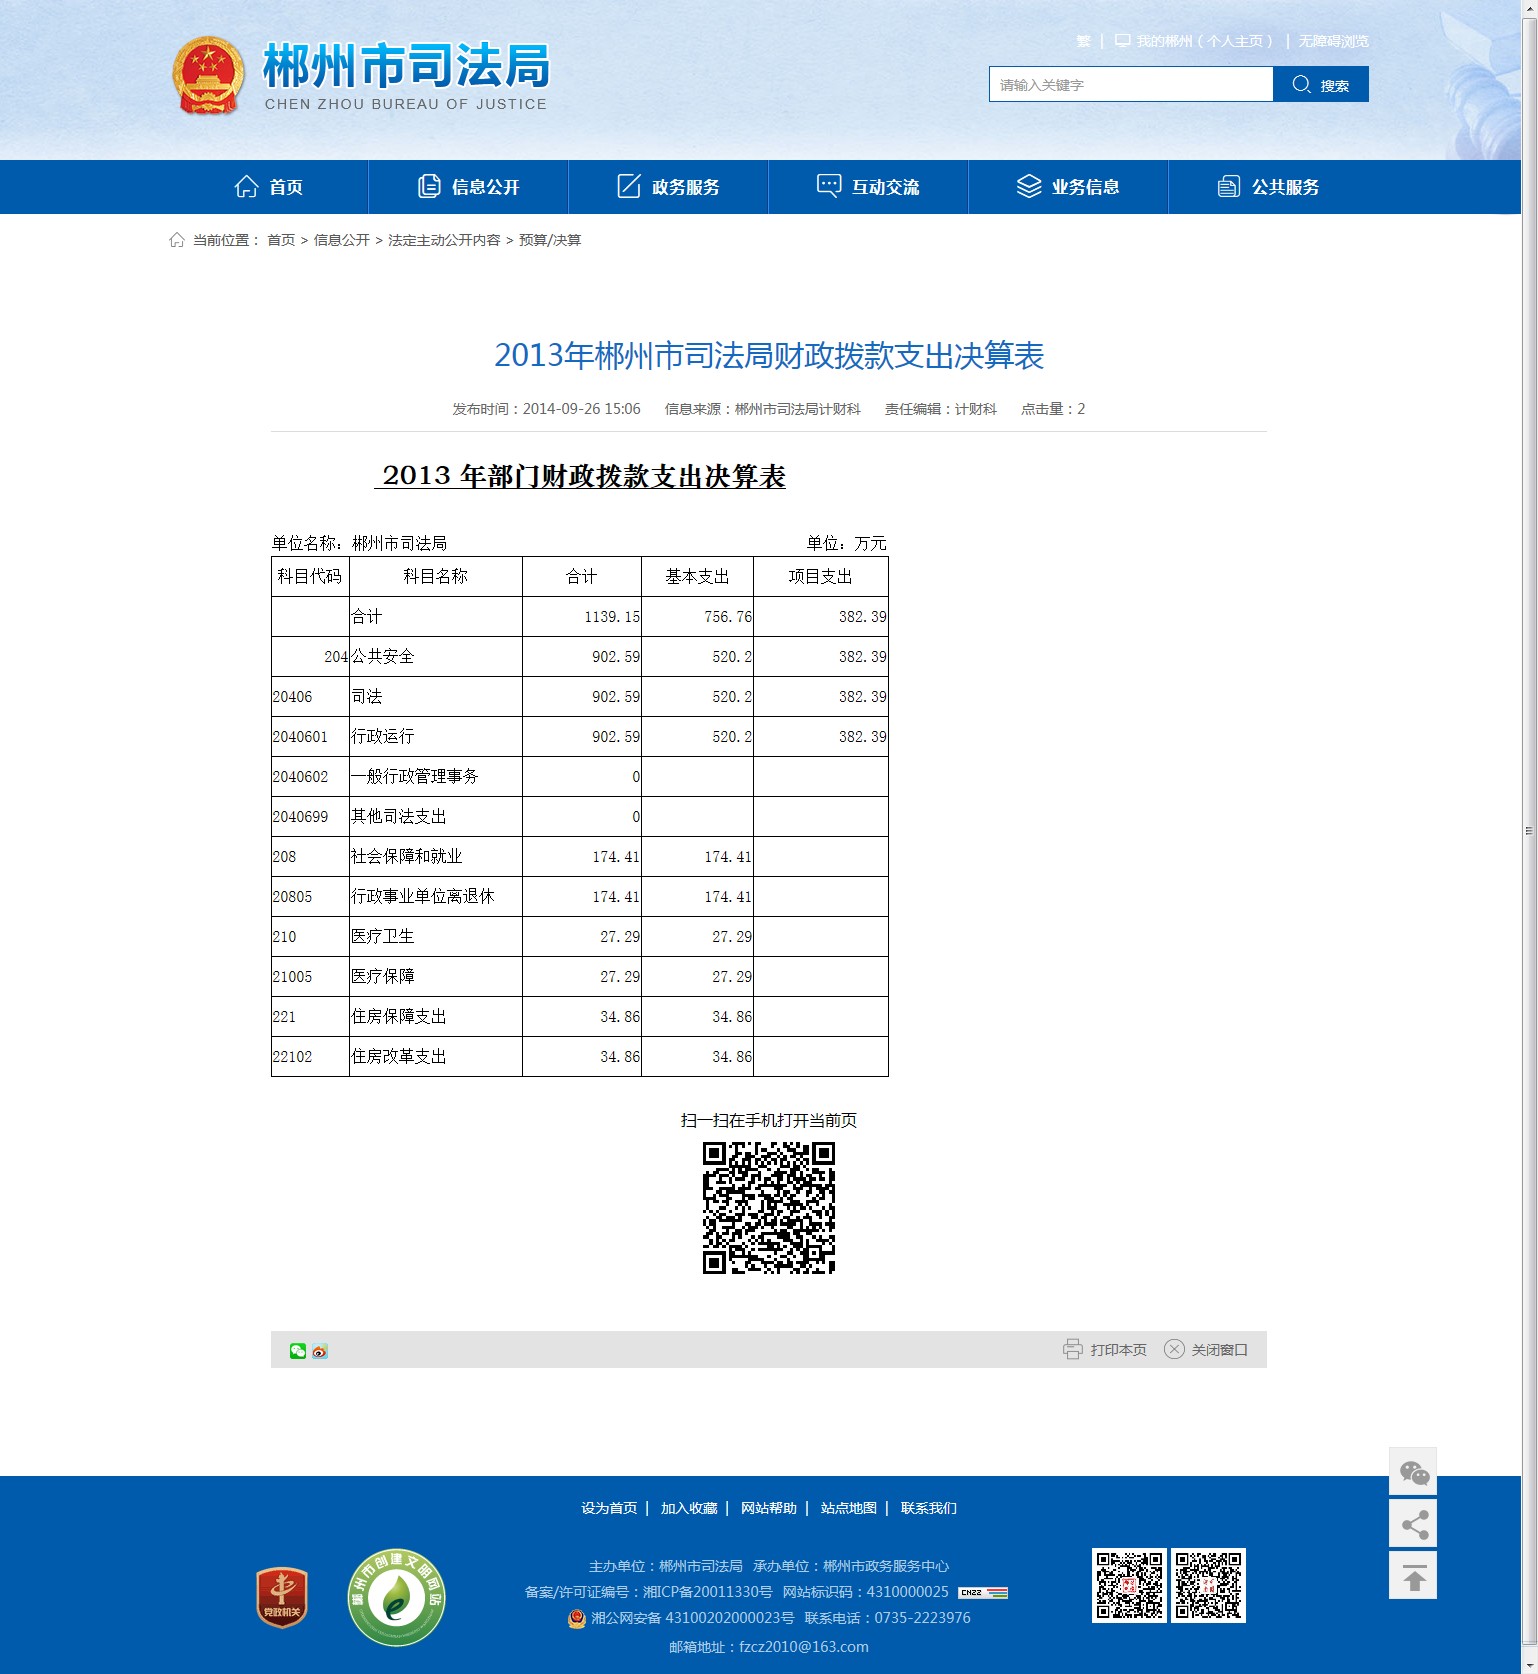Screen dimensions: 1538x1674
Task: Click the subject code 21005
Action: click(x=292, y=977)
